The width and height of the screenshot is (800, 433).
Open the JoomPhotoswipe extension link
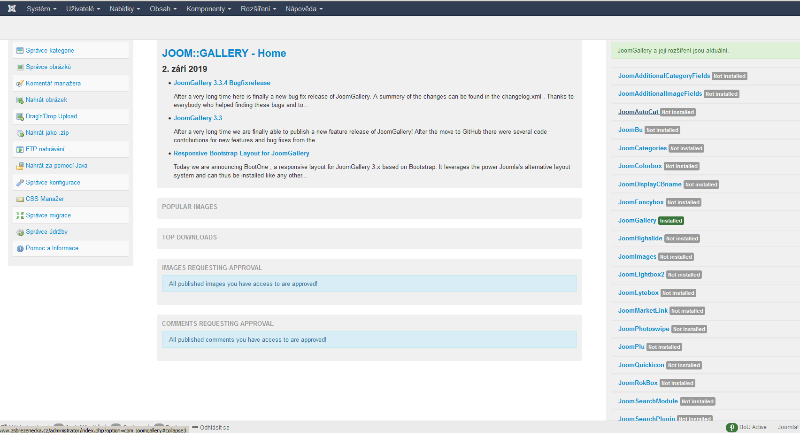coord(643,329)
